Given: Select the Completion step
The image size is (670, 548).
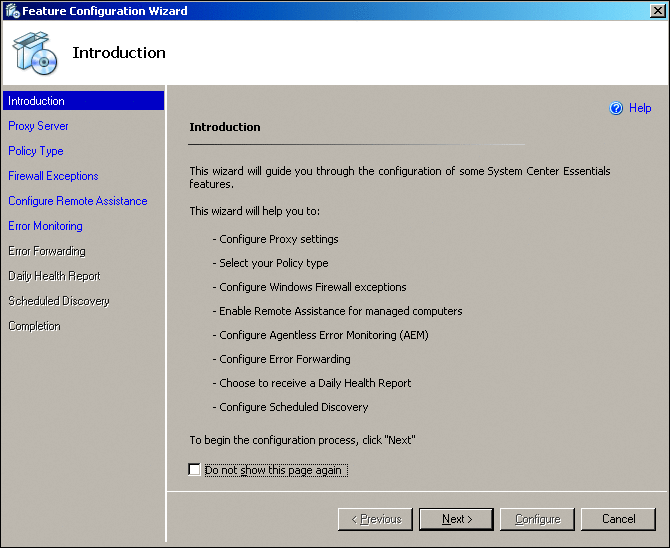Looking at the screenshot, I should tap(34, 326).
